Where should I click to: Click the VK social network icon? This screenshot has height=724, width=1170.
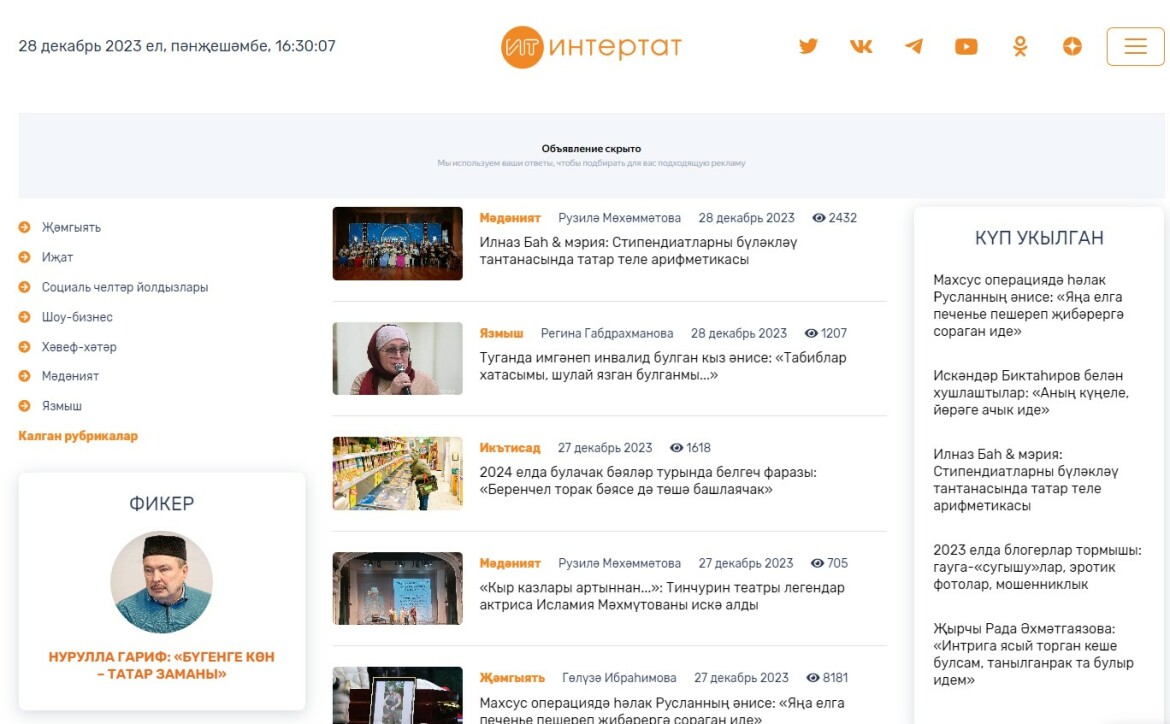[x=861, y=46]
